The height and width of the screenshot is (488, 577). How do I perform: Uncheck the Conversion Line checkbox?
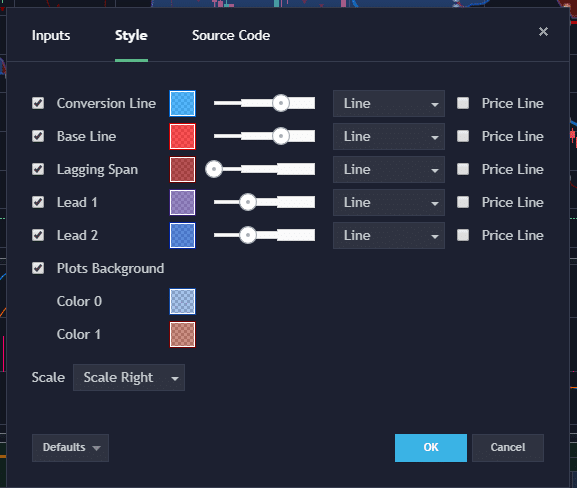[38, 103]
